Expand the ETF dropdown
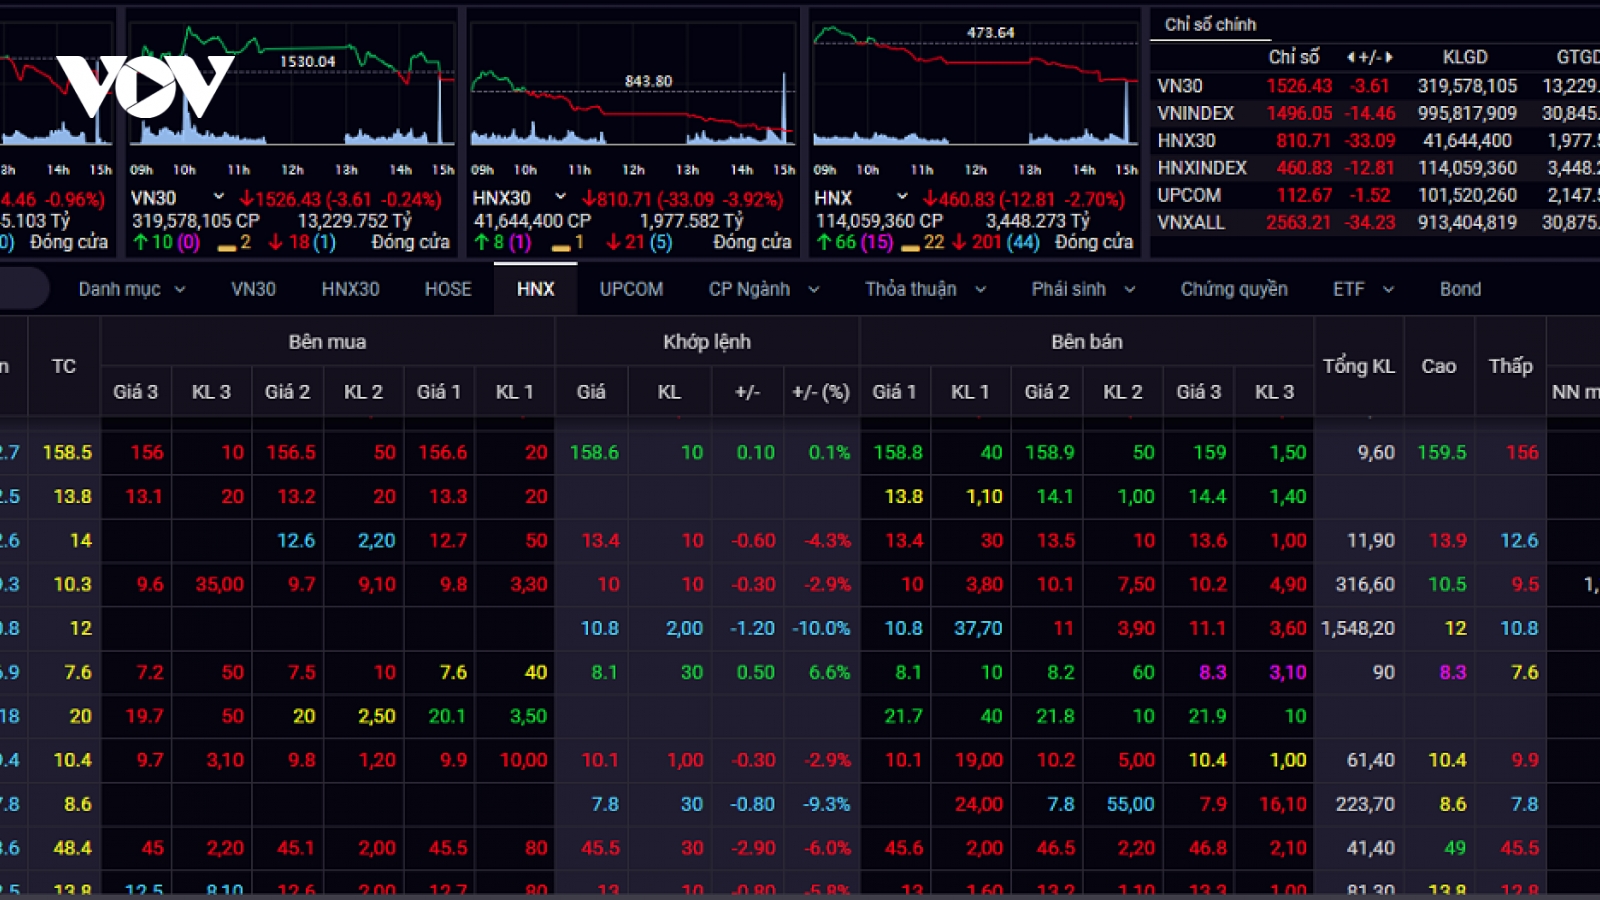The image size is (1600, 900). pyautogui.click(x=1363, y=289)
